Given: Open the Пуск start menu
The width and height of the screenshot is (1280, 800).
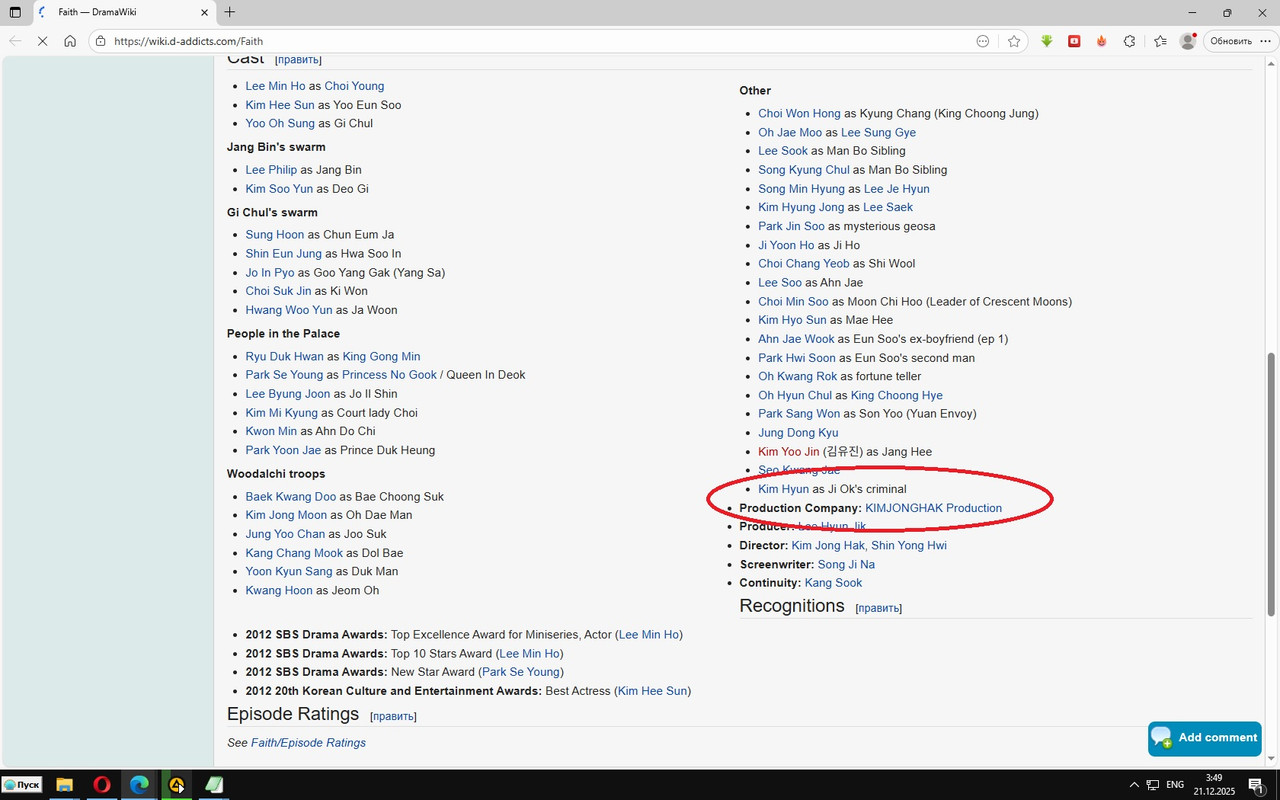Looking at the screenshot, I should coord(22,785).
